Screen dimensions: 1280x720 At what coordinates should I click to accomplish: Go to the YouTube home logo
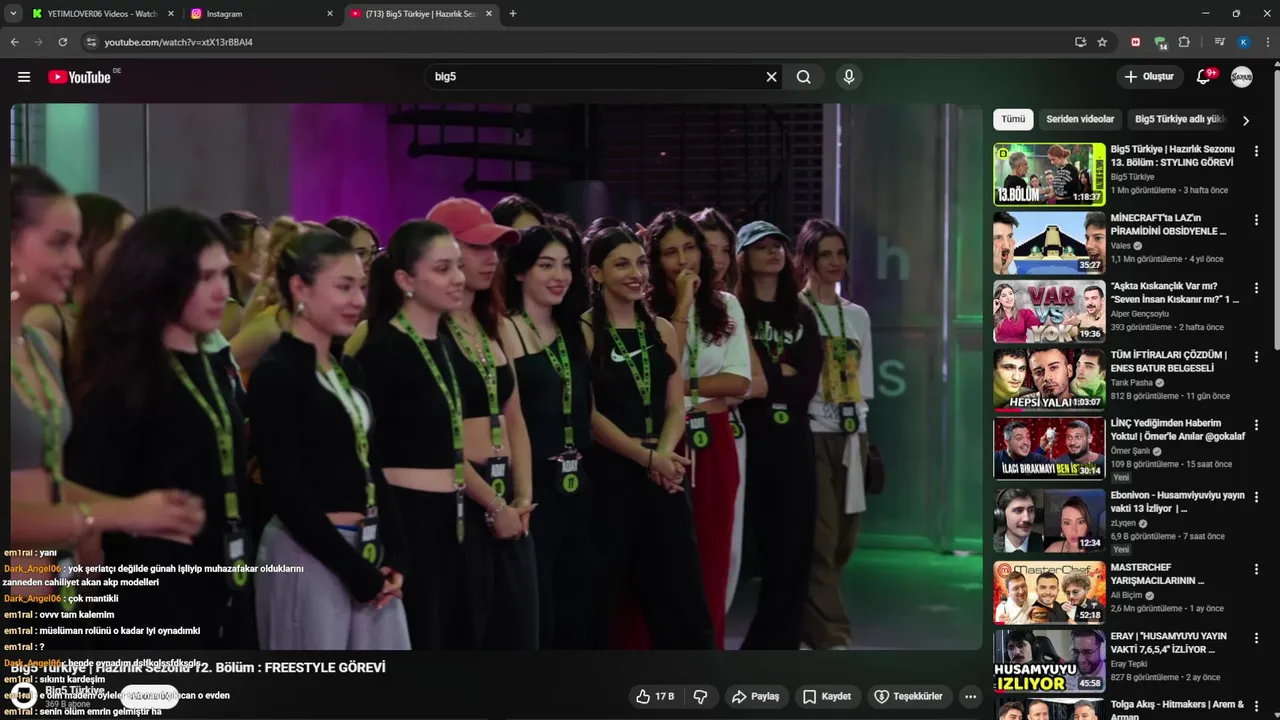pyautogui.click(x=79, y=77)
